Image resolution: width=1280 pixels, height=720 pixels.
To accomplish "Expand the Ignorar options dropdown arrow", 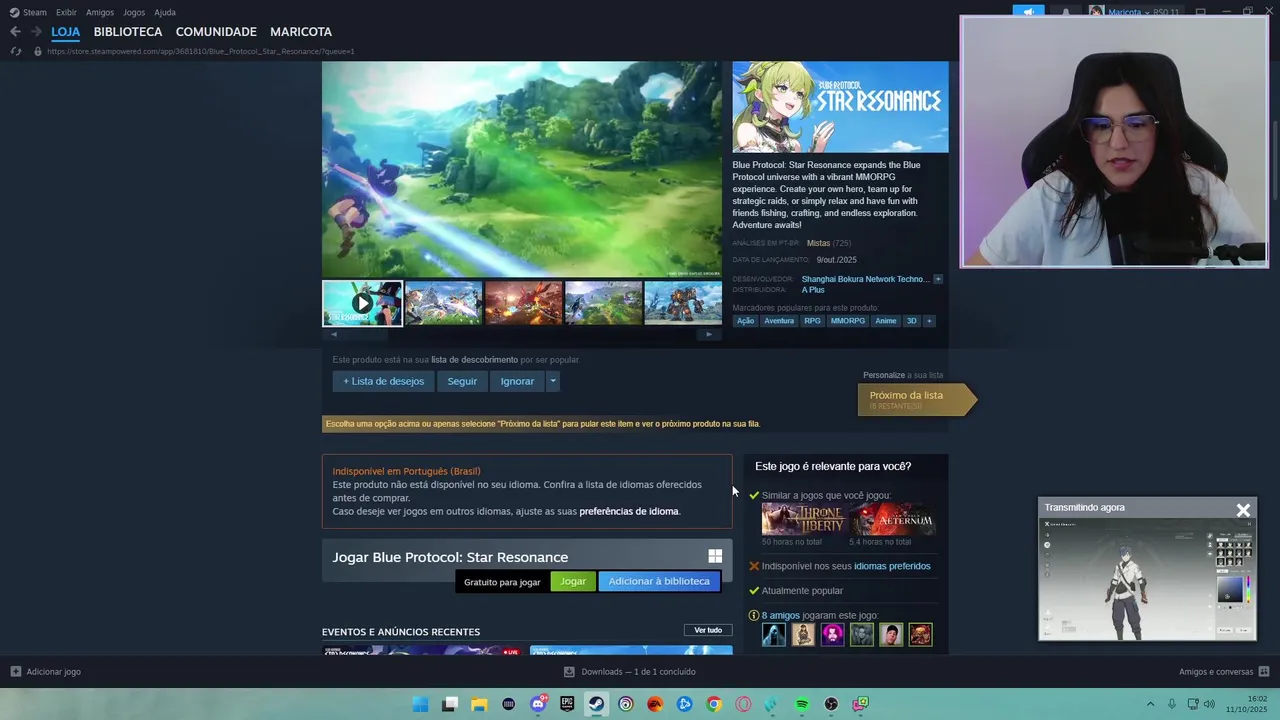I will tap(552, 381).
